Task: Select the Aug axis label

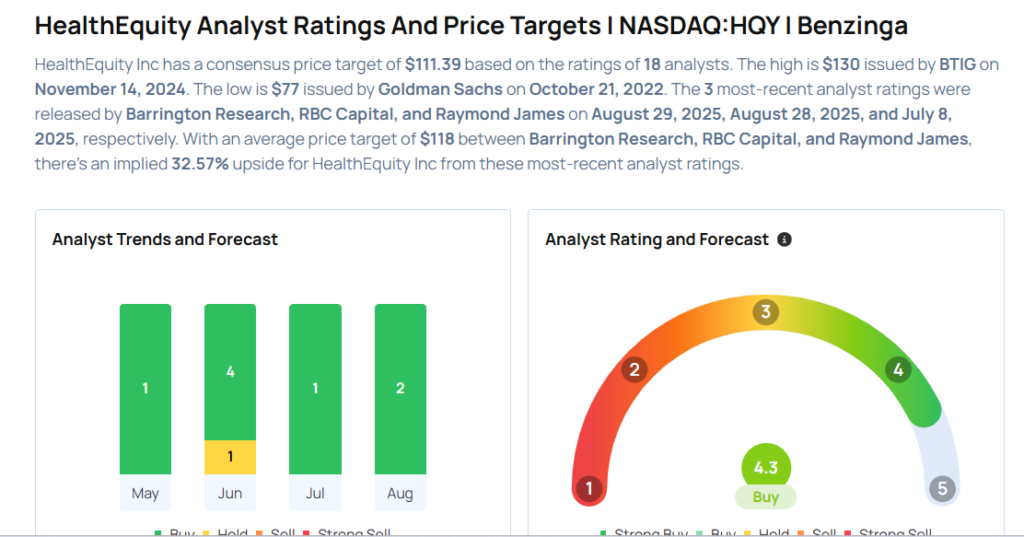Action: click(400, 493)
